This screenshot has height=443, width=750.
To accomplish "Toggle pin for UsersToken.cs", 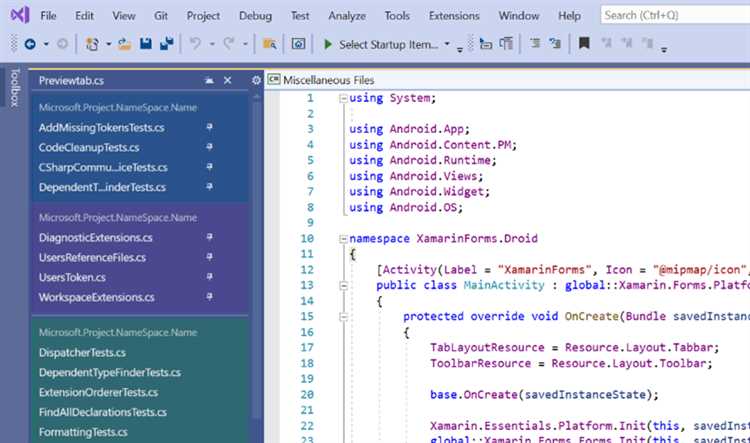I will (x=209, y=277).
